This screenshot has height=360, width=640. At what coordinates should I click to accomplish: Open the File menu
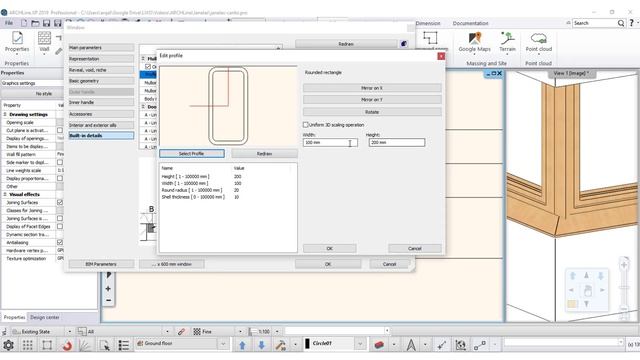click(9, 23)
